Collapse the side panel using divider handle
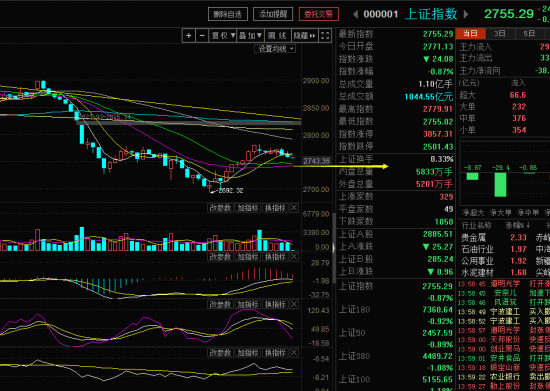The width and height of the screenshot is (550, 391). (334, 248)
